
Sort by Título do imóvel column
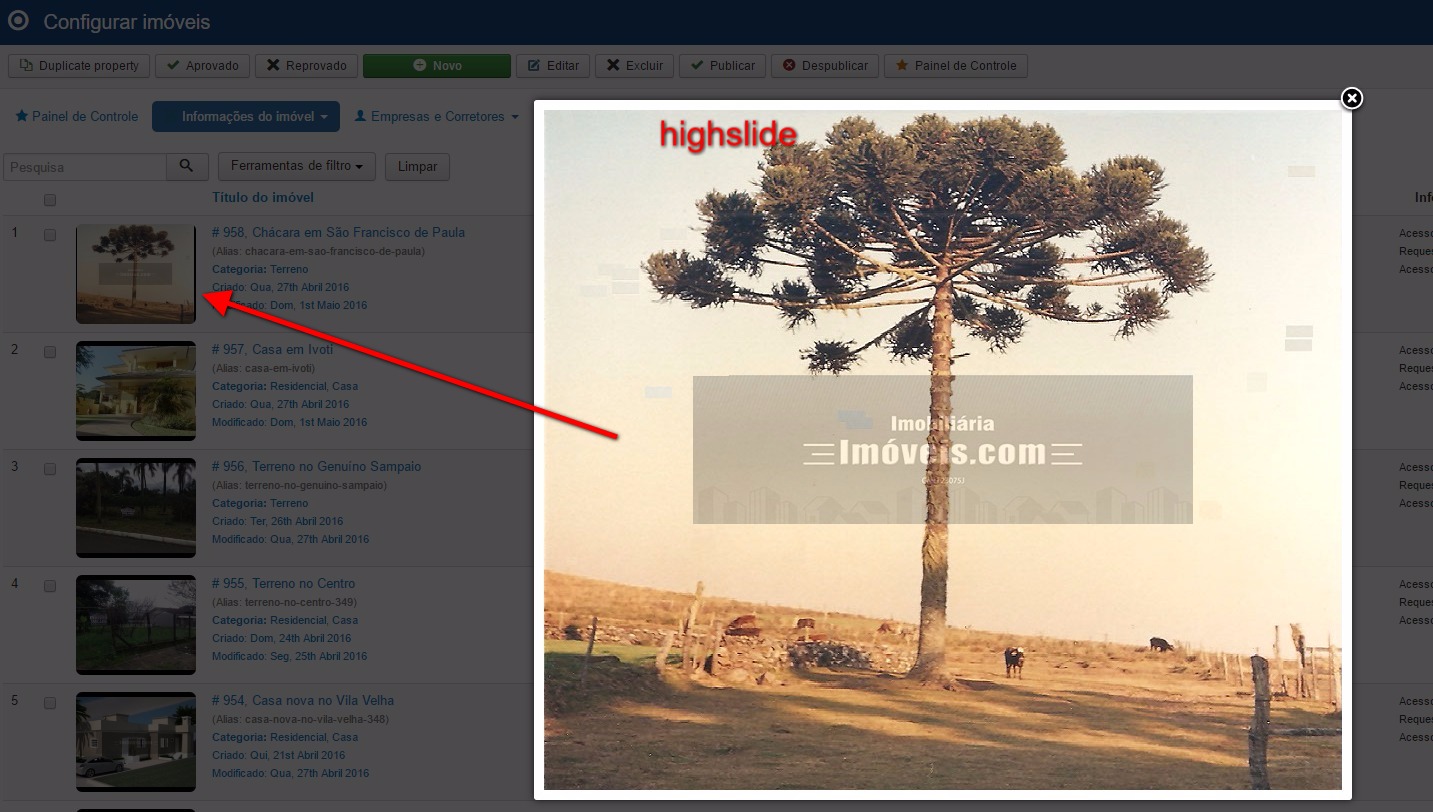(x=263, y=198)
